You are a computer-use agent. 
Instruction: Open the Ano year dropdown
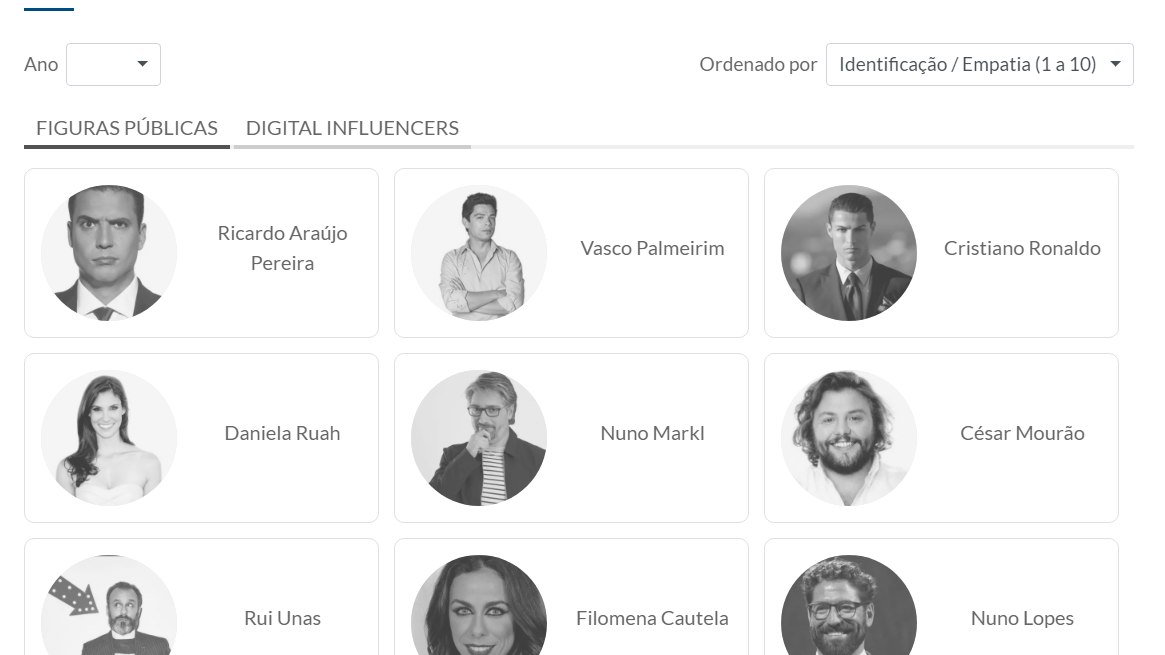click(113, 65)
